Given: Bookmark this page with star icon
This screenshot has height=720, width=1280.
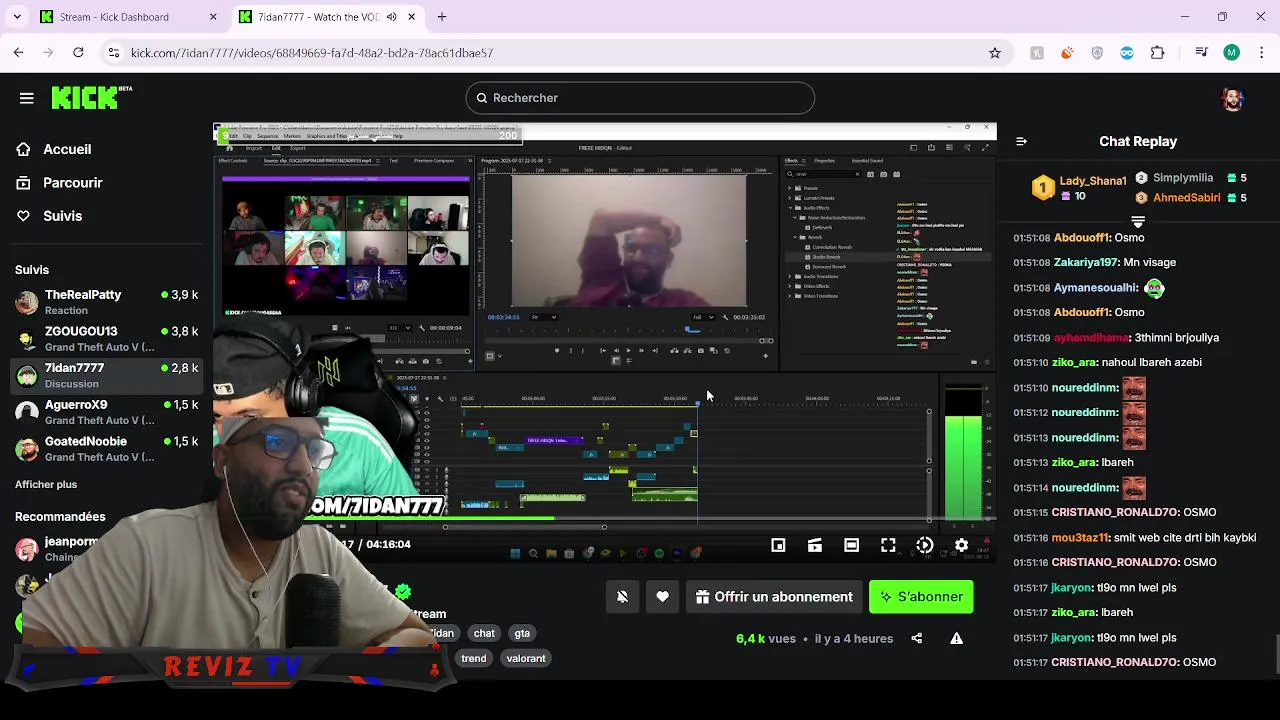Looking at the screenshot, I should tap(995, 53).
